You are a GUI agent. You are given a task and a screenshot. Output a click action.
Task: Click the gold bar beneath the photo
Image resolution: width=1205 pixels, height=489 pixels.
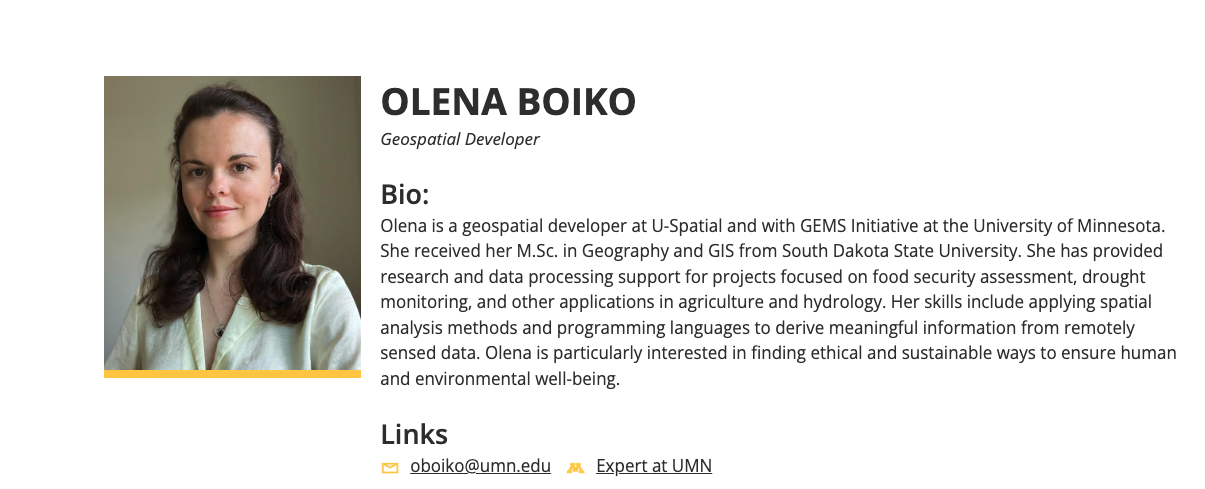click(232, 374)
